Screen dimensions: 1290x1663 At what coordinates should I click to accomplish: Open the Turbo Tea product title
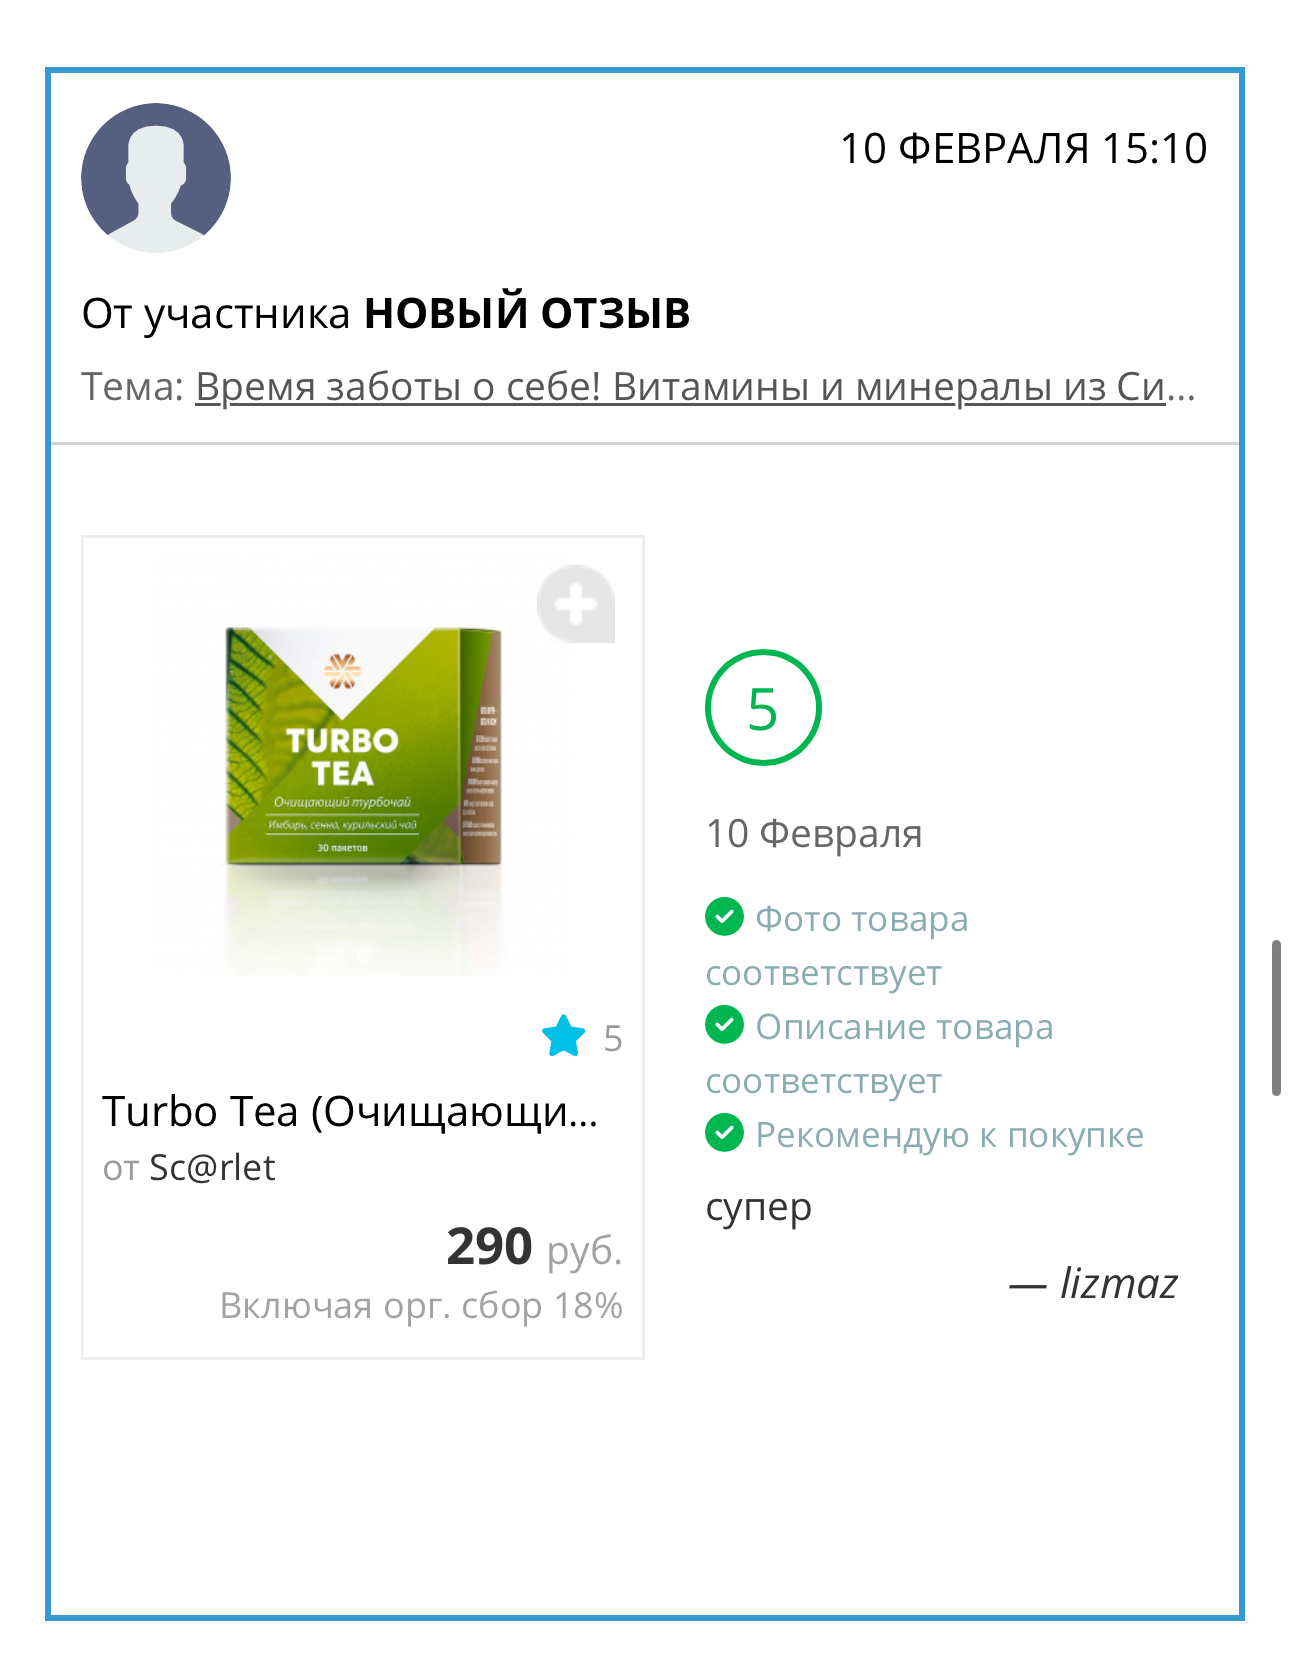350,1112
